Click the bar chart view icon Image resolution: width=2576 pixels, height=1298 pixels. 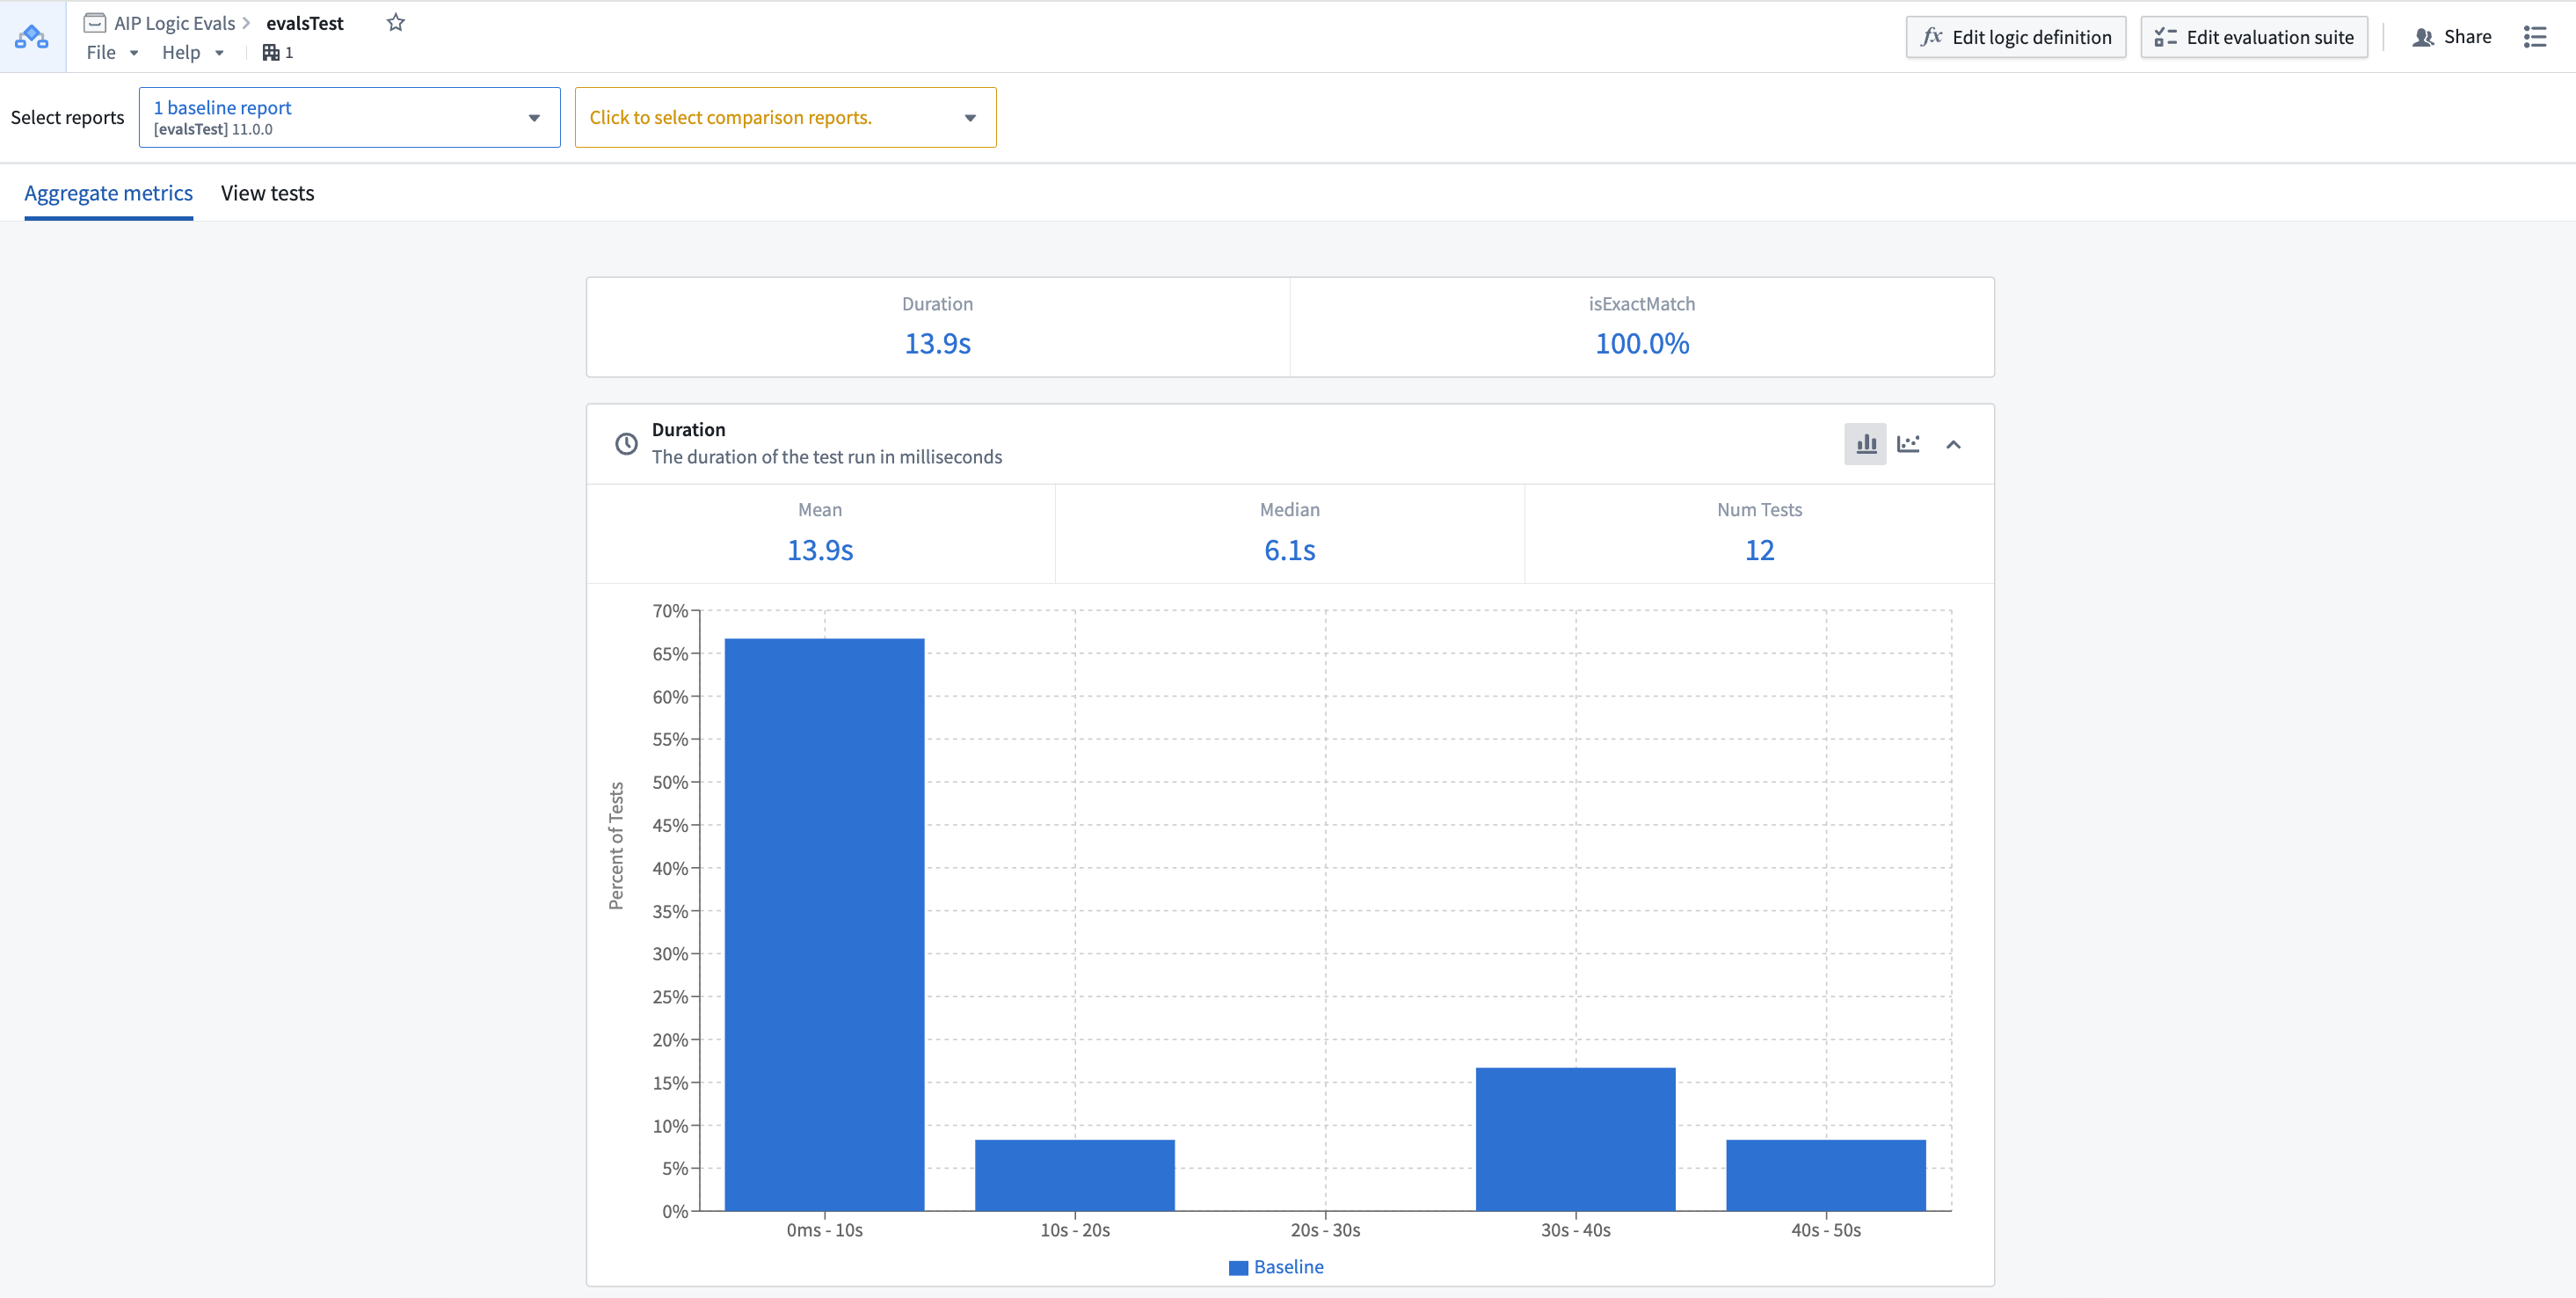pyautogui.click(x=1865, y=444)
